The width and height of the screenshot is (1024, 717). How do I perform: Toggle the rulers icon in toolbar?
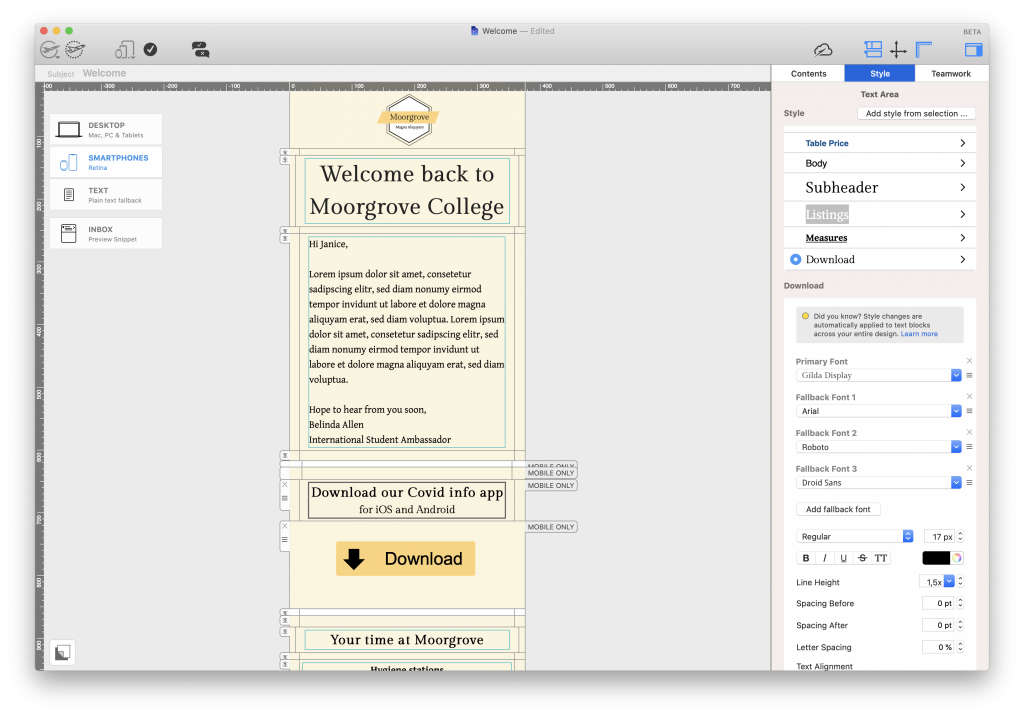click(x=923, y=50)
